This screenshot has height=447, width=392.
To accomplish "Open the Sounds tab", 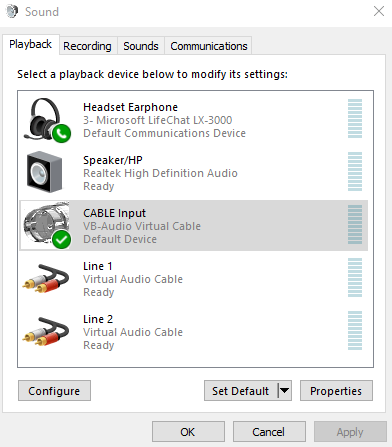I will click(141, 46).
